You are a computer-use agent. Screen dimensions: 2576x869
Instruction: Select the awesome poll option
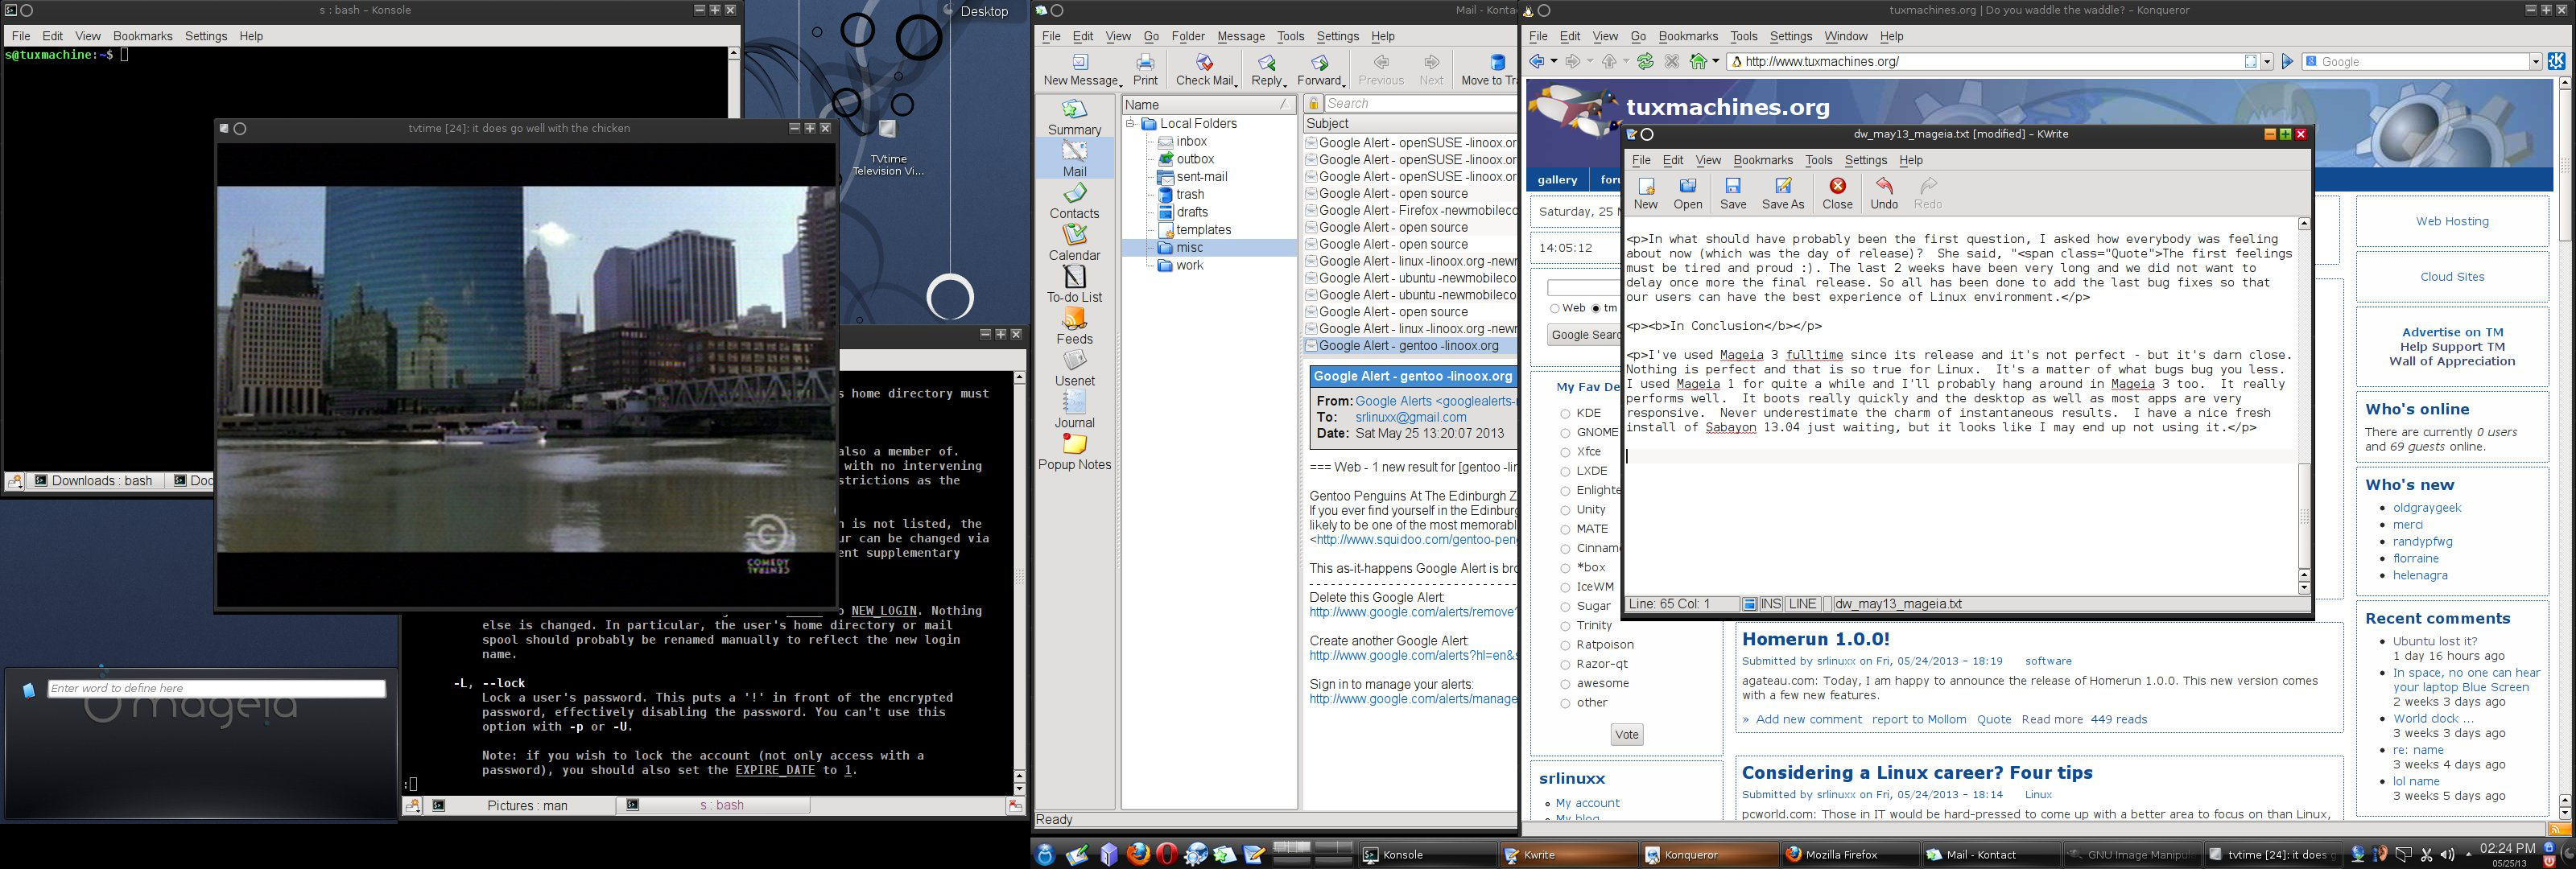coord(1565,684)
